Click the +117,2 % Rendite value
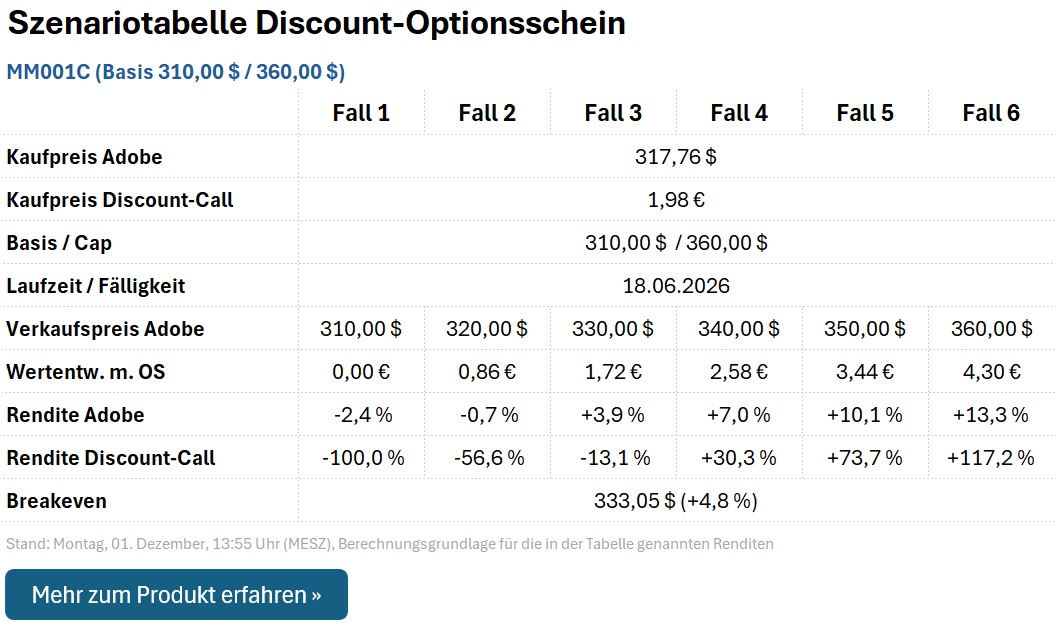Viewport: 1062px width, 626px height. [993, 457]
